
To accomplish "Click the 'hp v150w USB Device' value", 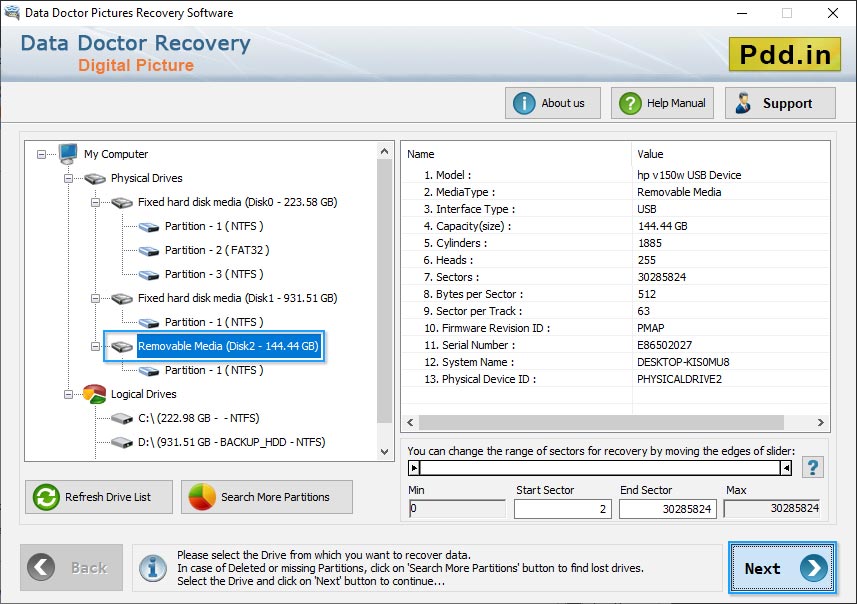I will 689,175.
